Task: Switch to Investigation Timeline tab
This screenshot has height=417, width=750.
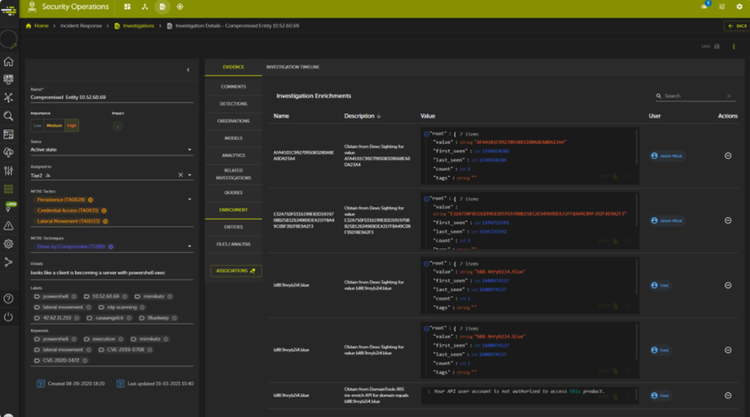Action: [293, 67]
